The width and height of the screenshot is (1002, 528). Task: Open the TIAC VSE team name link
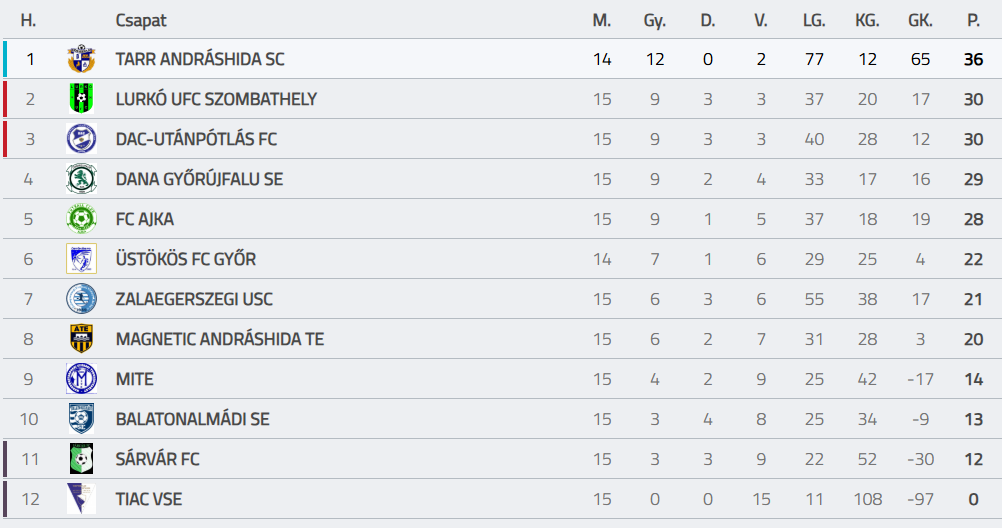click(x=149, y=499)
